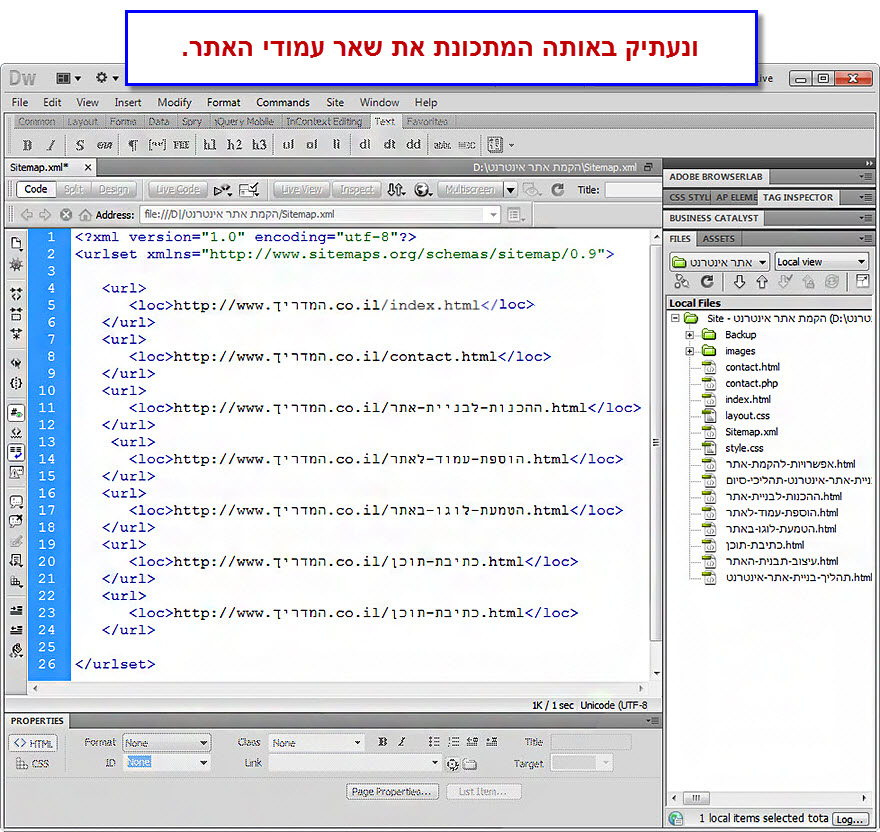Click the Italic icon in Text toolbar
The height and width of the screenshot is (832, 880).
(x=51, y=145)
